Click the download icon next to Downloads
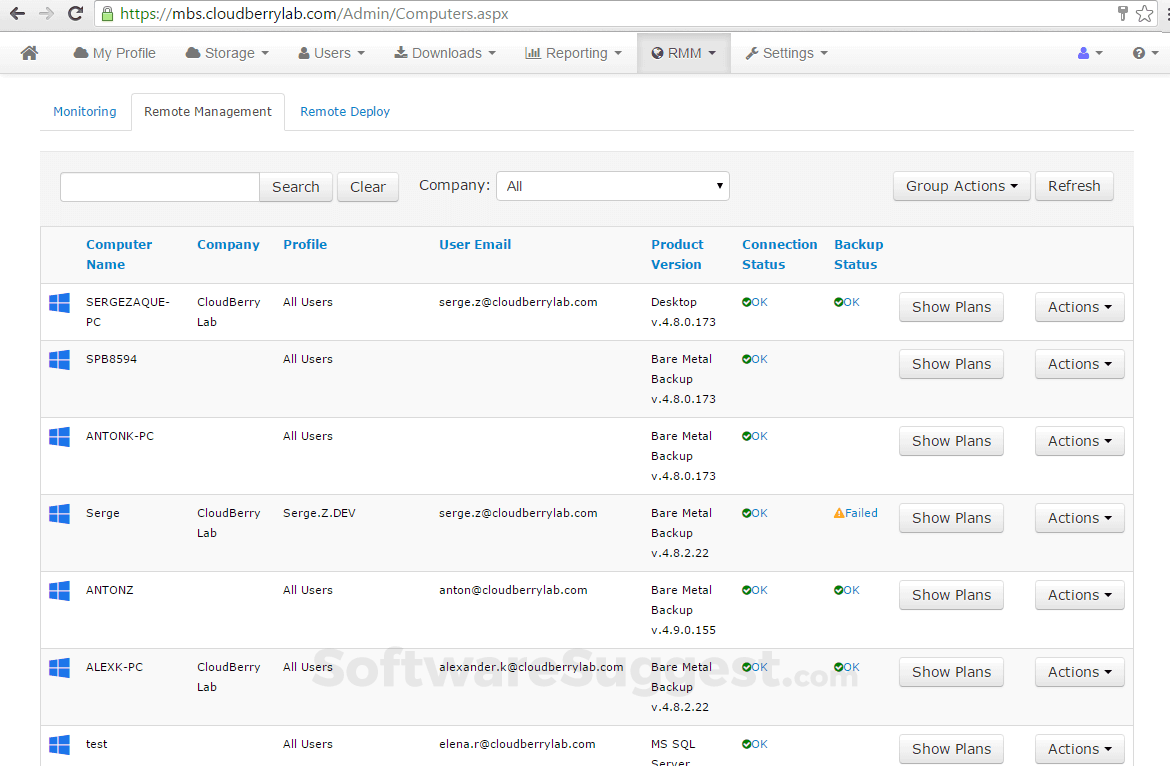The height and width of the screenshot is (766, 1170). pos(403,52)
